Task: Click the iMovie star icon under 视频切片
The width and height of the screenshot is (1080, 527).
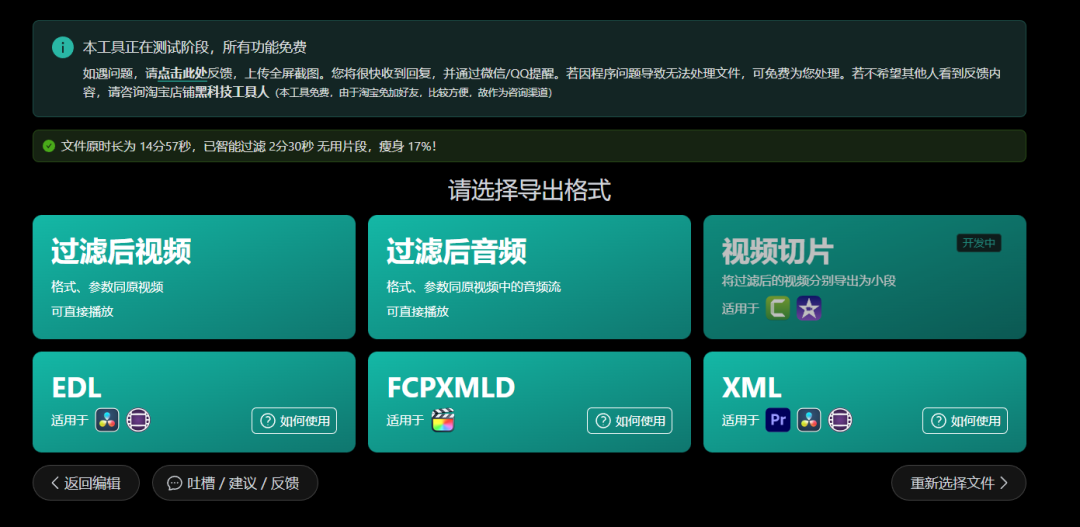Action: click(x=809, y=308)
